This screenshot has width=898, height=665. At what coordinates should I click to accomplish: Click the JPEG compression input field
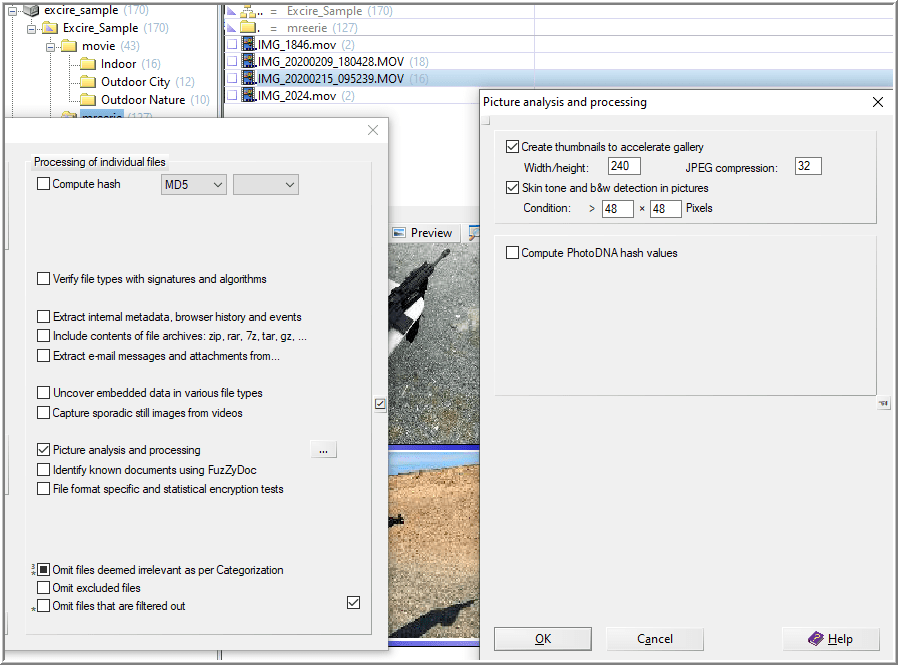[x=808, y=167]
